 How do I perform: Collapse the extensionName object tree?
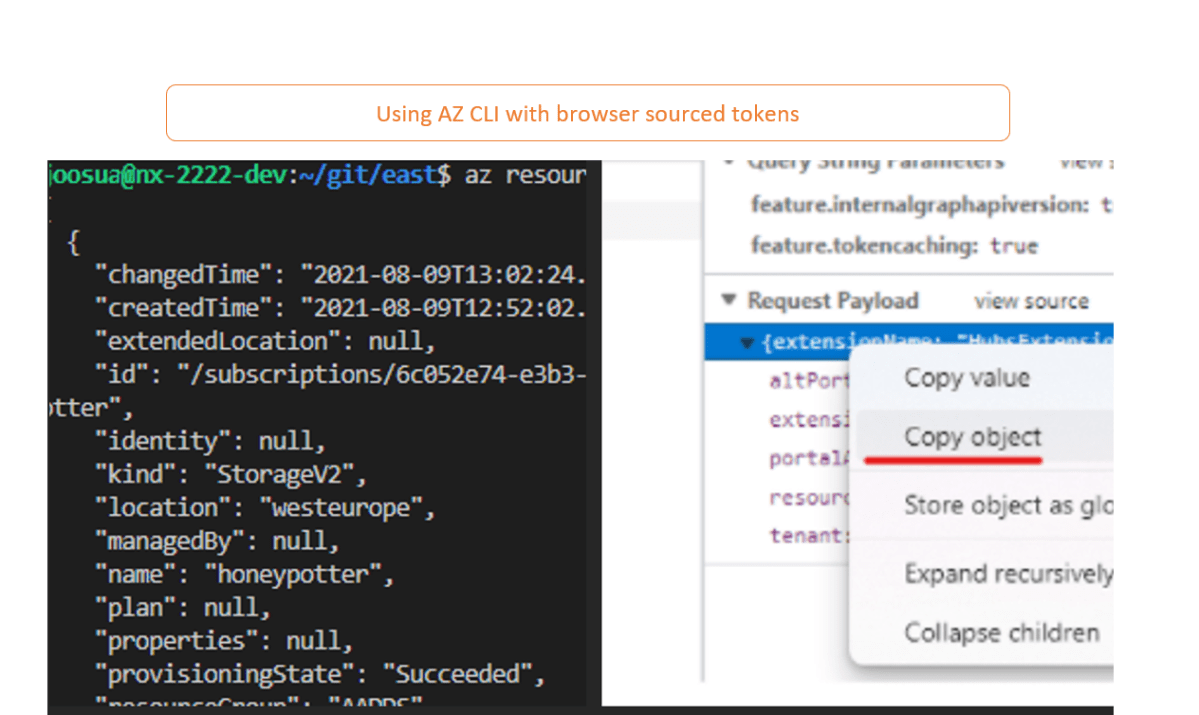[x=747, y=341]
